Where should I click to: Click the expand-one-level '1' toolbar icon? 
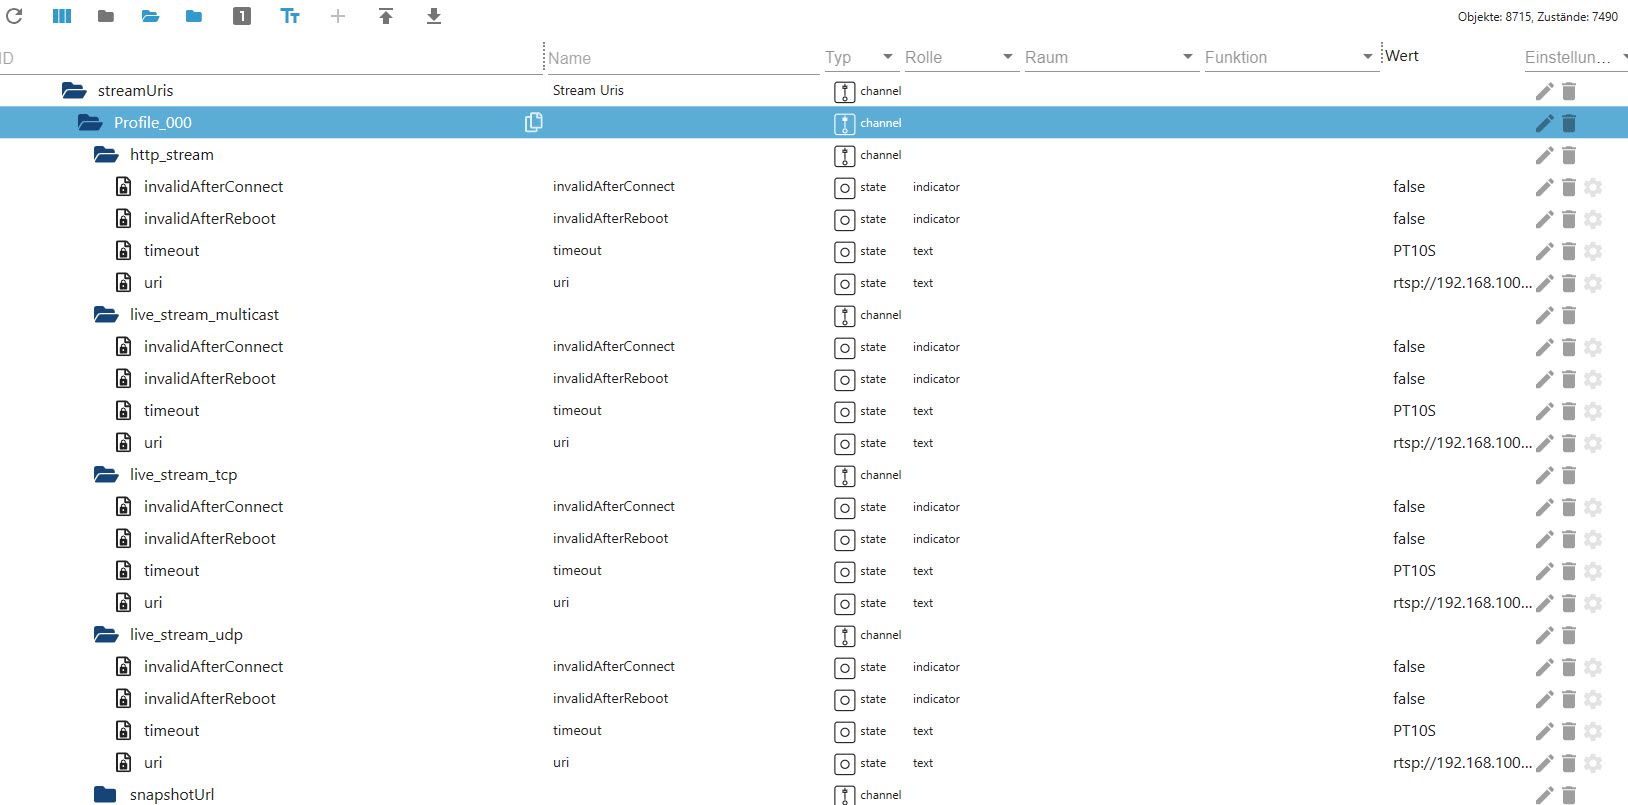[x=242, y=16]
